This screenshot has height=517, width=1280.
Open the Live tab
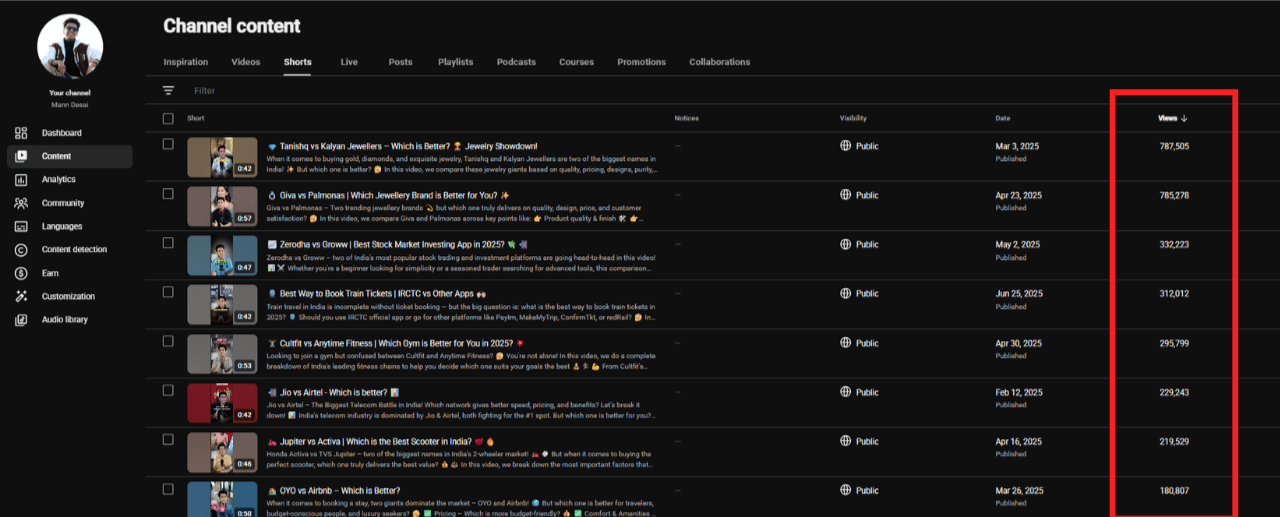point(349,62)
